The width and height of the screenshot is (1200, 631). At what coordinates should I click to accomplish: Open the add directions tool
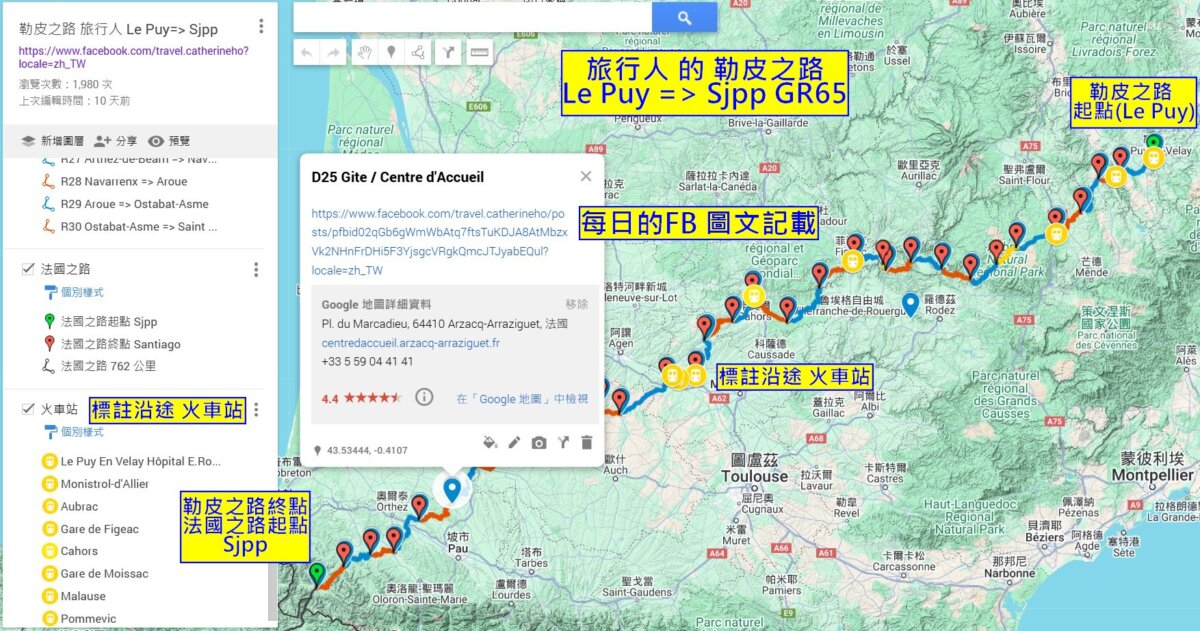pos(448,53)
